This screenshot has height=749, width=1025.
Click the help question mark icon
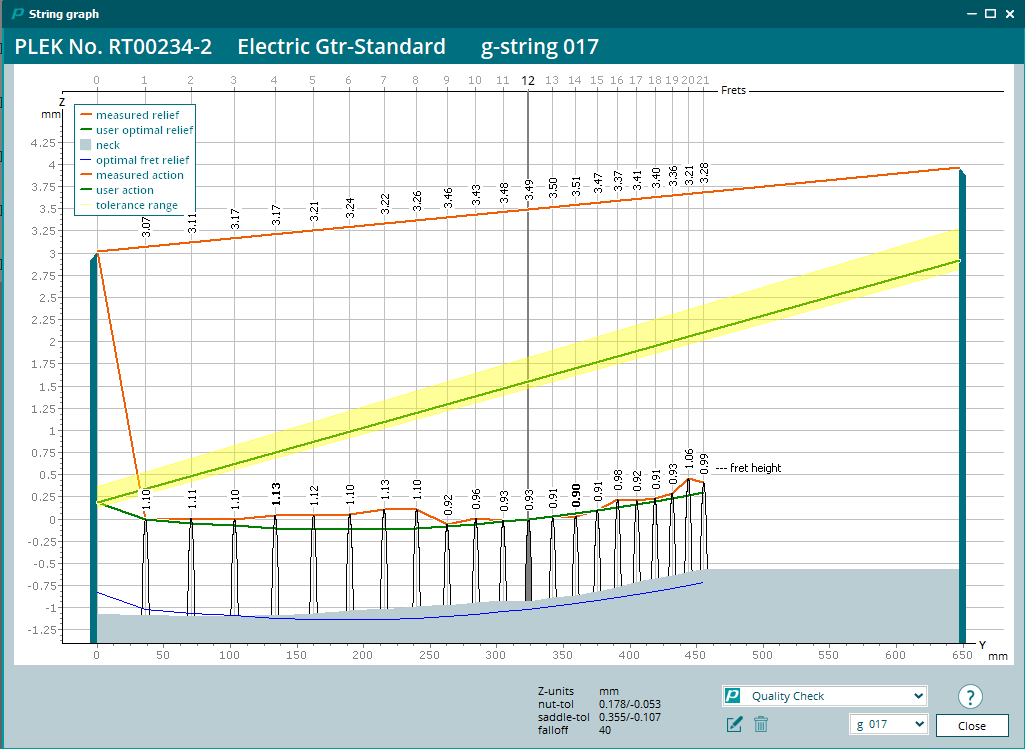coord(970,697)
